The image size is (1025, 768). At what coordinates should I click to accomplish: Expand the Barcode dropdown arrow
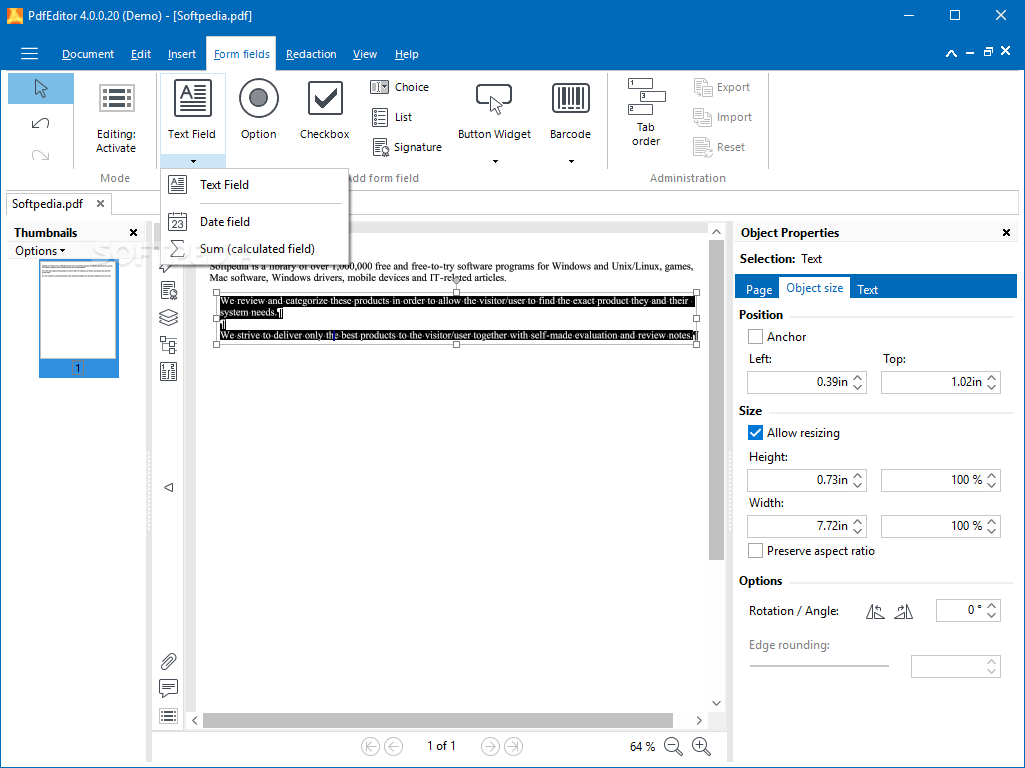(571, 161)
